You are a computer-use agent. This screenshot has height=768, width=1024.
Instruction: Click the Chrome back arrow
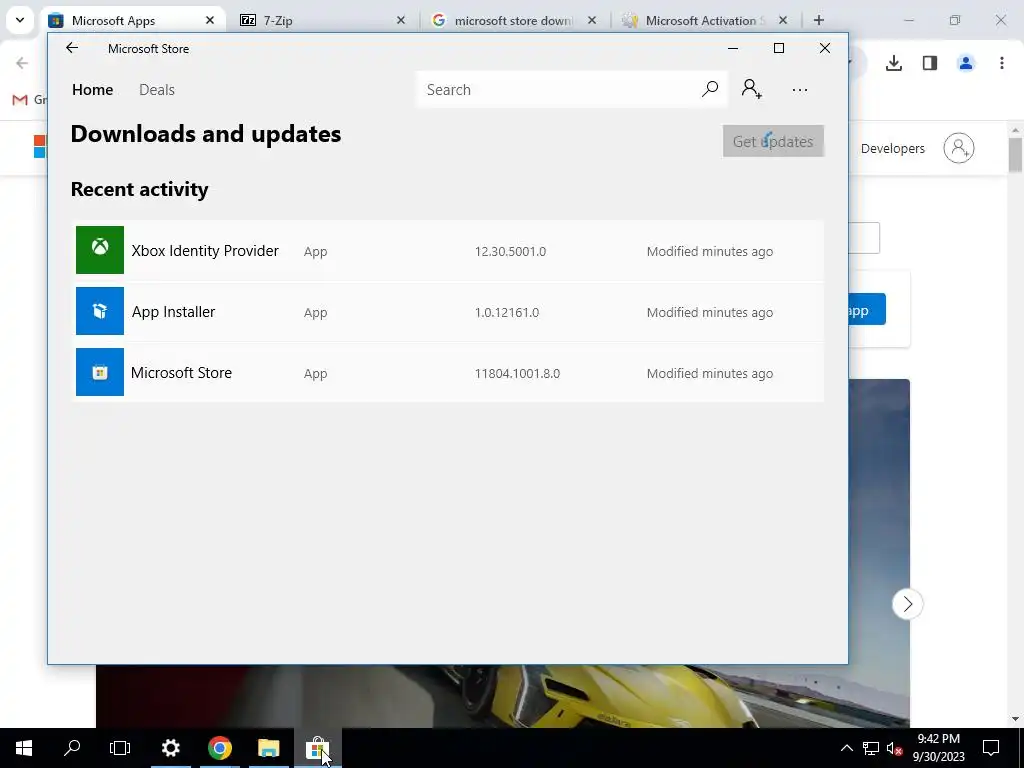[22, 63]
